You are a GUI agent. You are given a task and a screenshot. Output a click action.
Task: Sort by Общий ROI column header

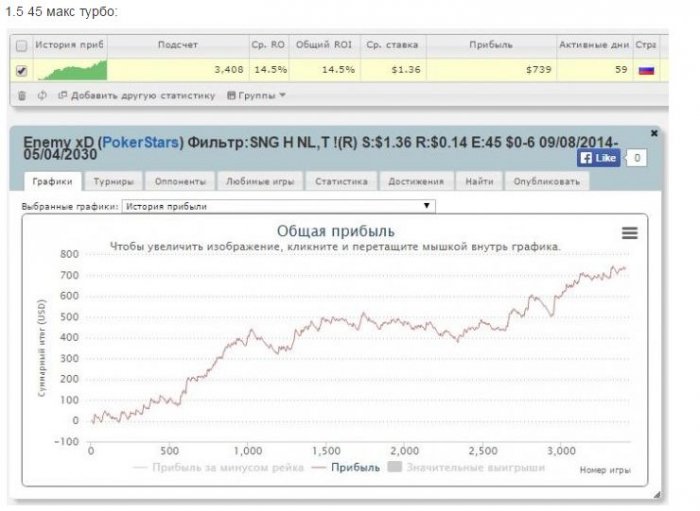[324, 45]
